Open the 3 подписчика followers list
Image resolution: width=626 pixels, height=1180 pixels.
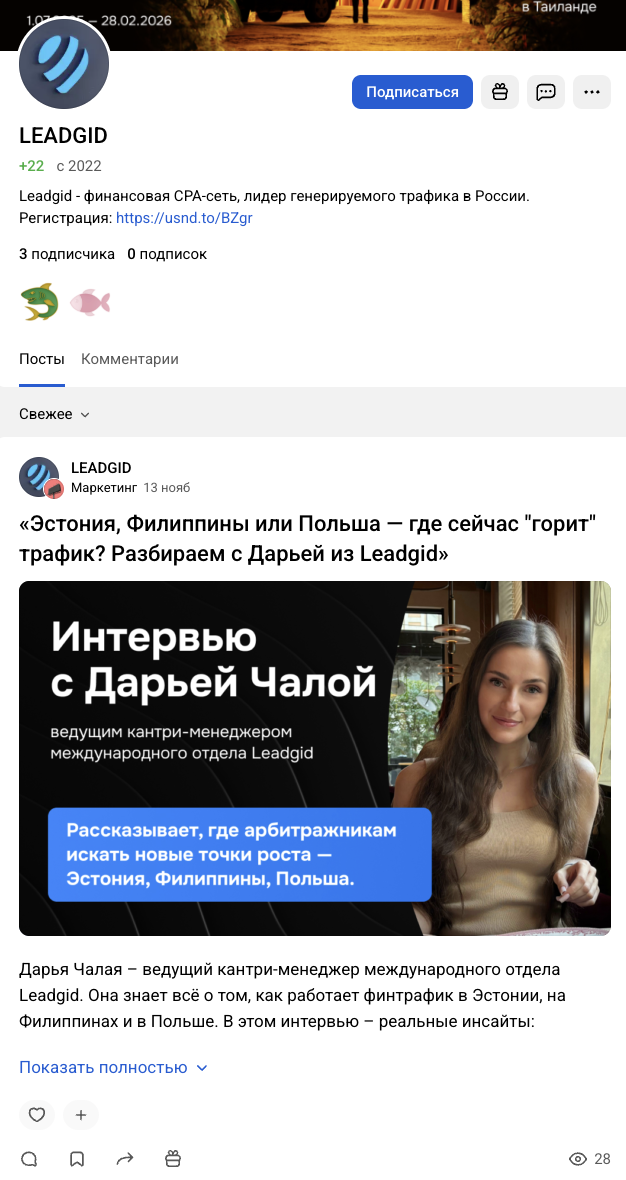[x=67, y=254]
